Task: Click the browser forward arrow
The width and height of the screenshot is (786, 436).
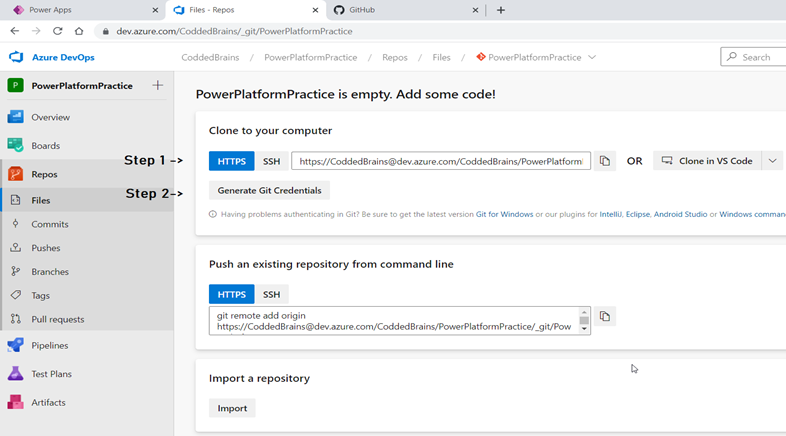Action: click(x=36, y=31)
